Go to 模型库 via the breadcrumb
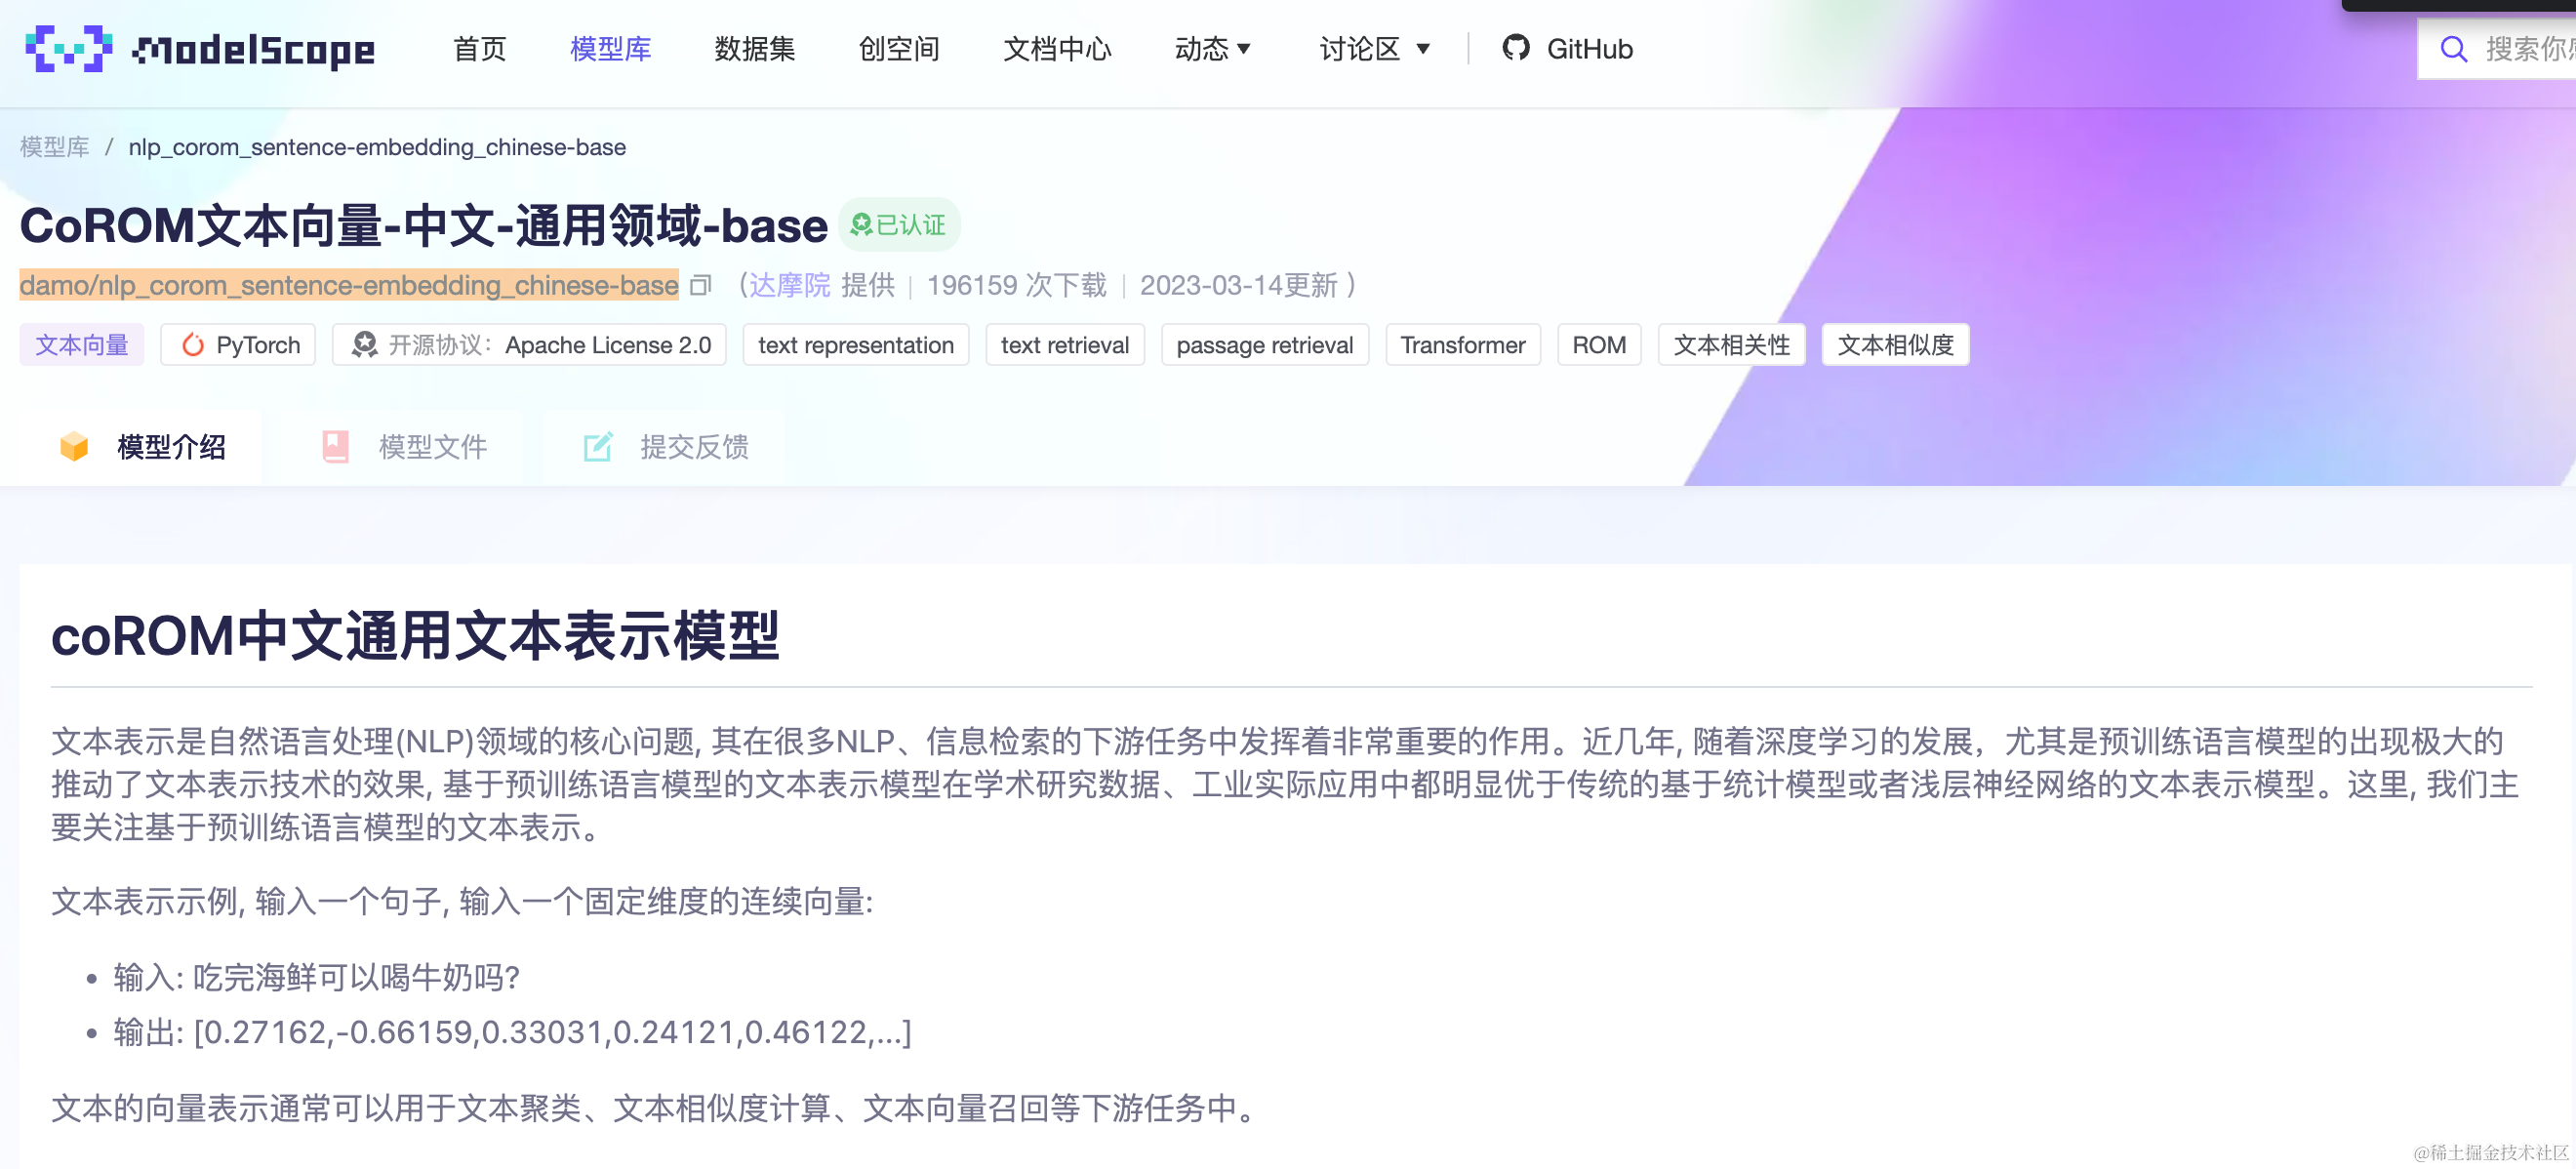The height and width of the screenshot is (1169, 2576). pyautogui.click(x=54, y=147)
